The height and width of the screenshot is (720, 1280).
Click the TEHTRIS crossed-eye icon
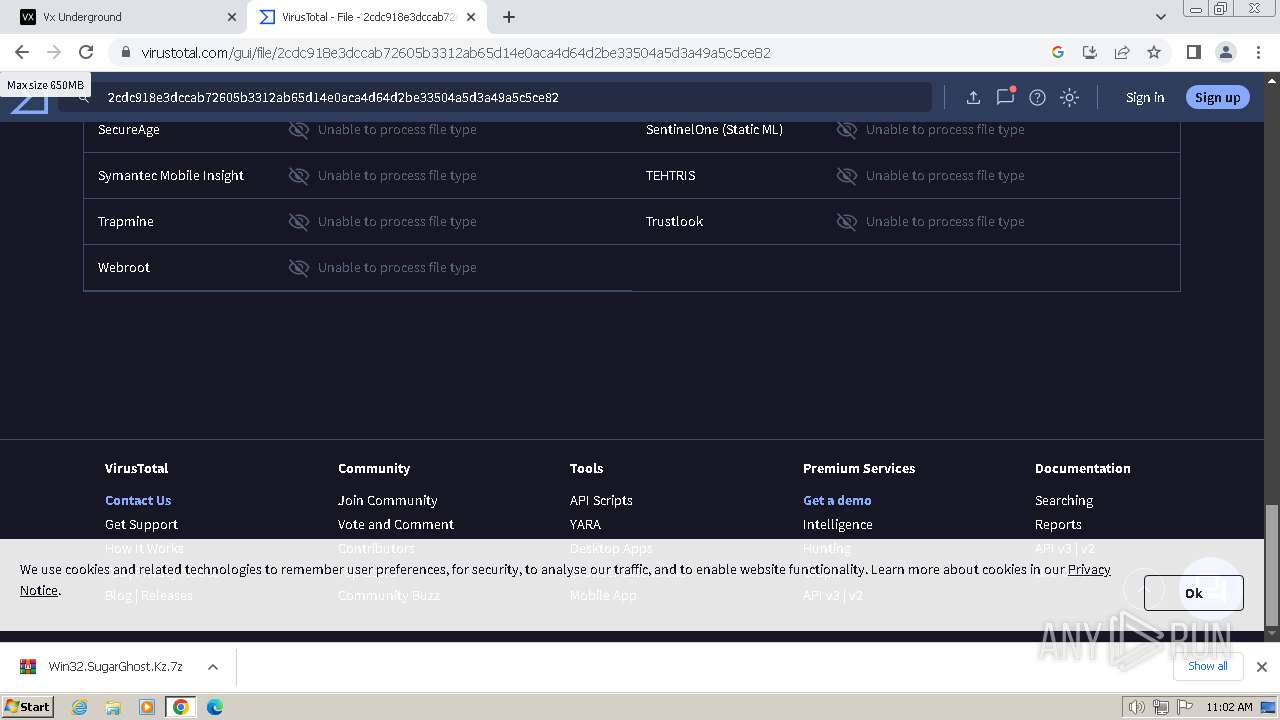tap(846, 175)
